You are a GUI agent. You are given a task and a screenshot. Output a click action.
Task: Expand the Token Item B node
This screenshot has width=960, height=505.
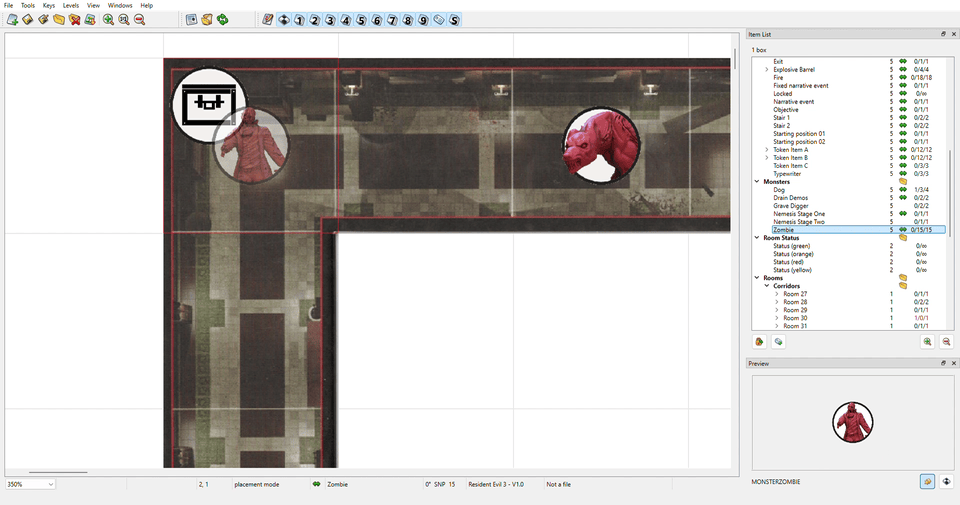point(767,157)
